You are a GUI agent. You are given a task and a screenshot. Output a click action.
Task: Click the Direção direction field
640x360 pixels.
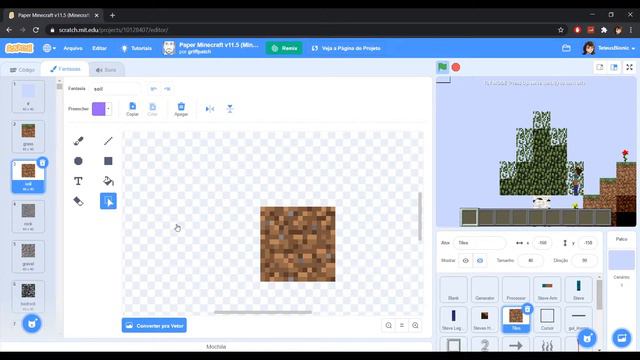[584, 260]
